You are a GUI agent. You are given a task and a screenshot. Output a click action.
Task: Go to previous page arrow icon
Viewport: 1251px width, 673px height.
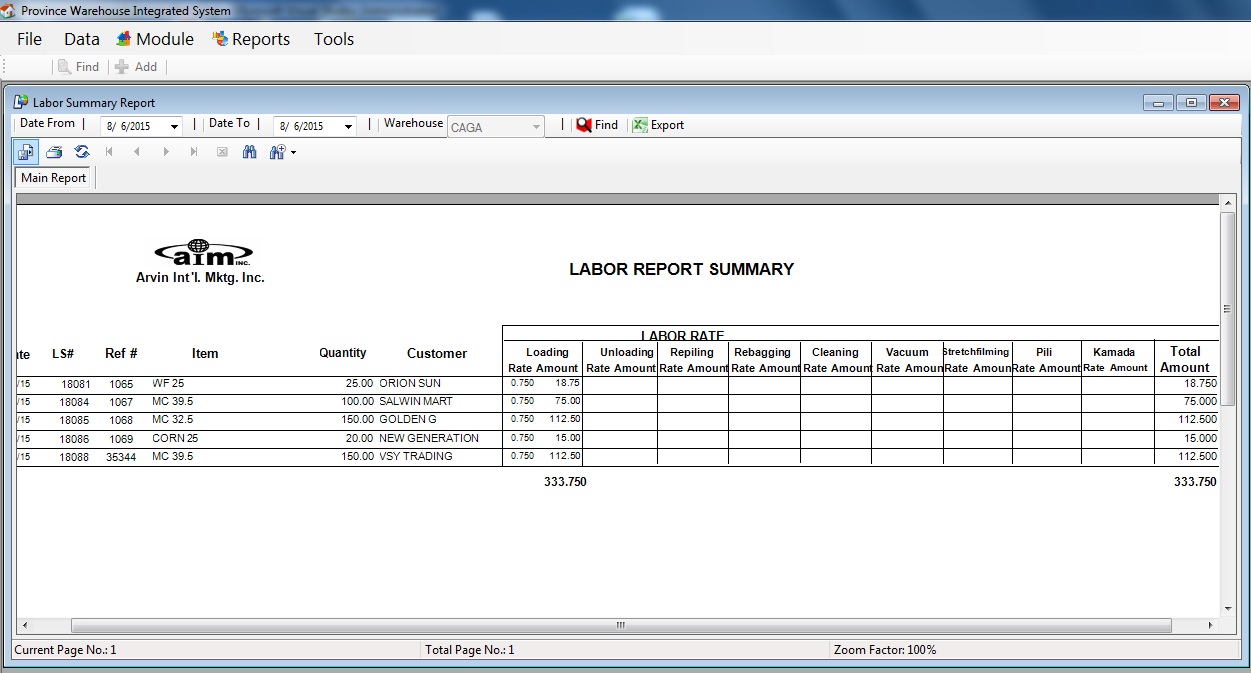coord(137,152)
